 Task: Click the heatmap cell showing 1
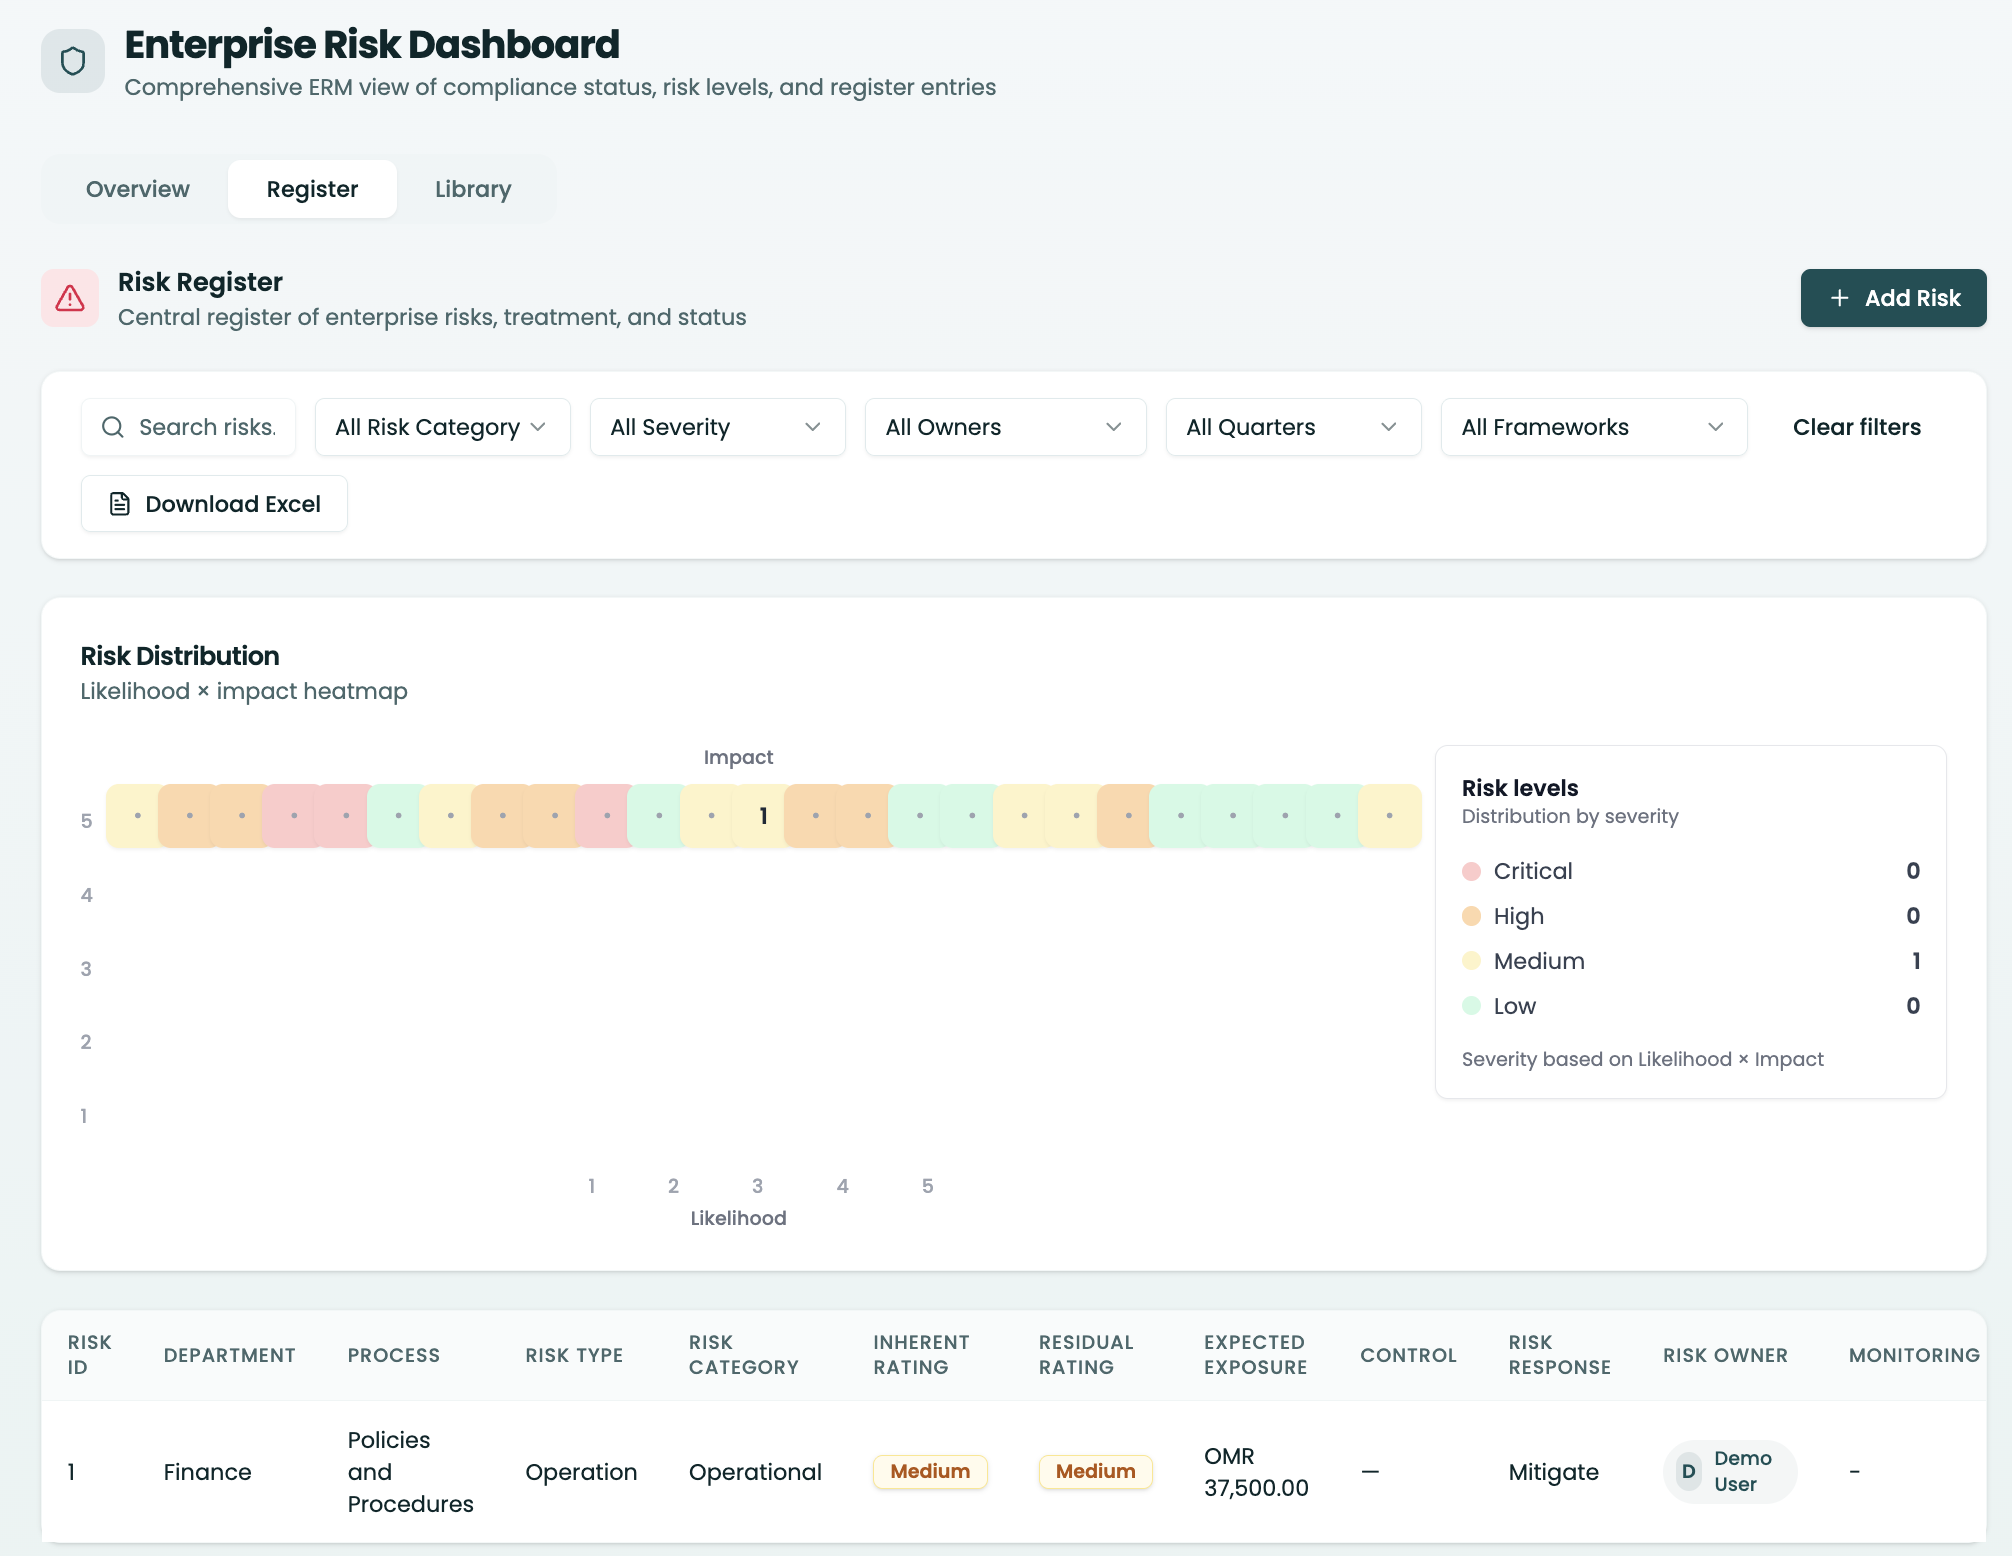[x=763, y=816]
